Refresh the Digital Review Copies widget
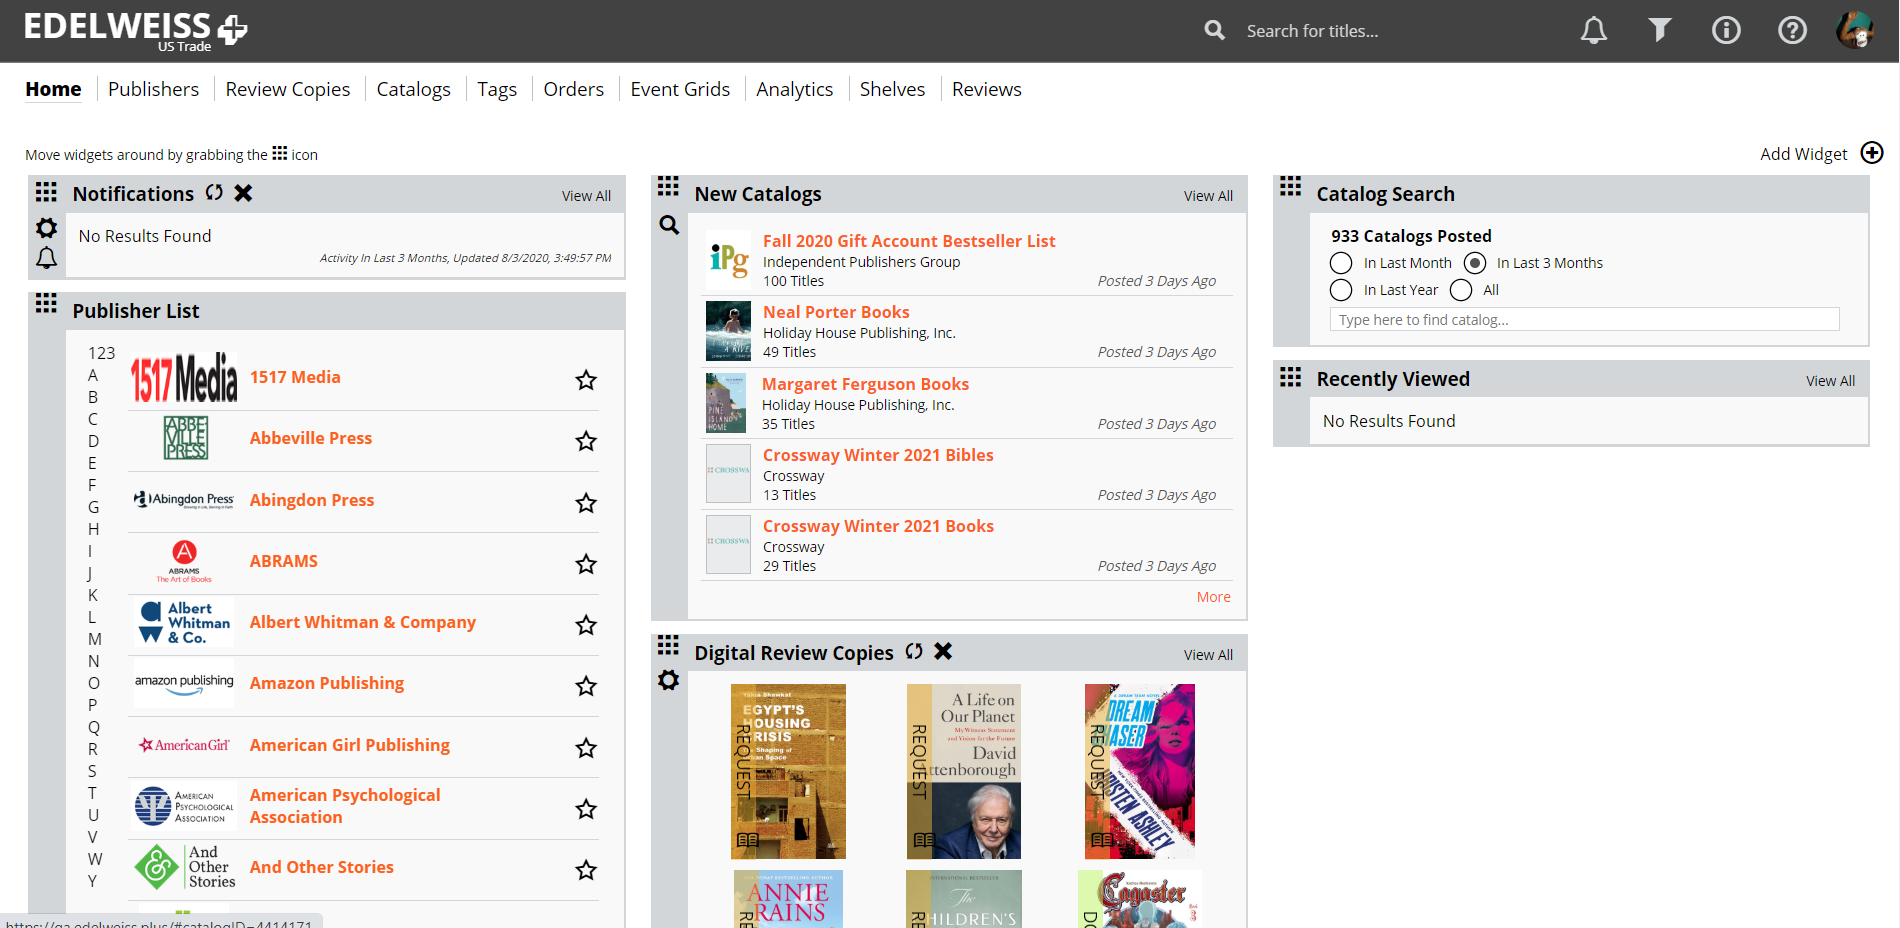The image size is (1900, 928). [914, 651]
